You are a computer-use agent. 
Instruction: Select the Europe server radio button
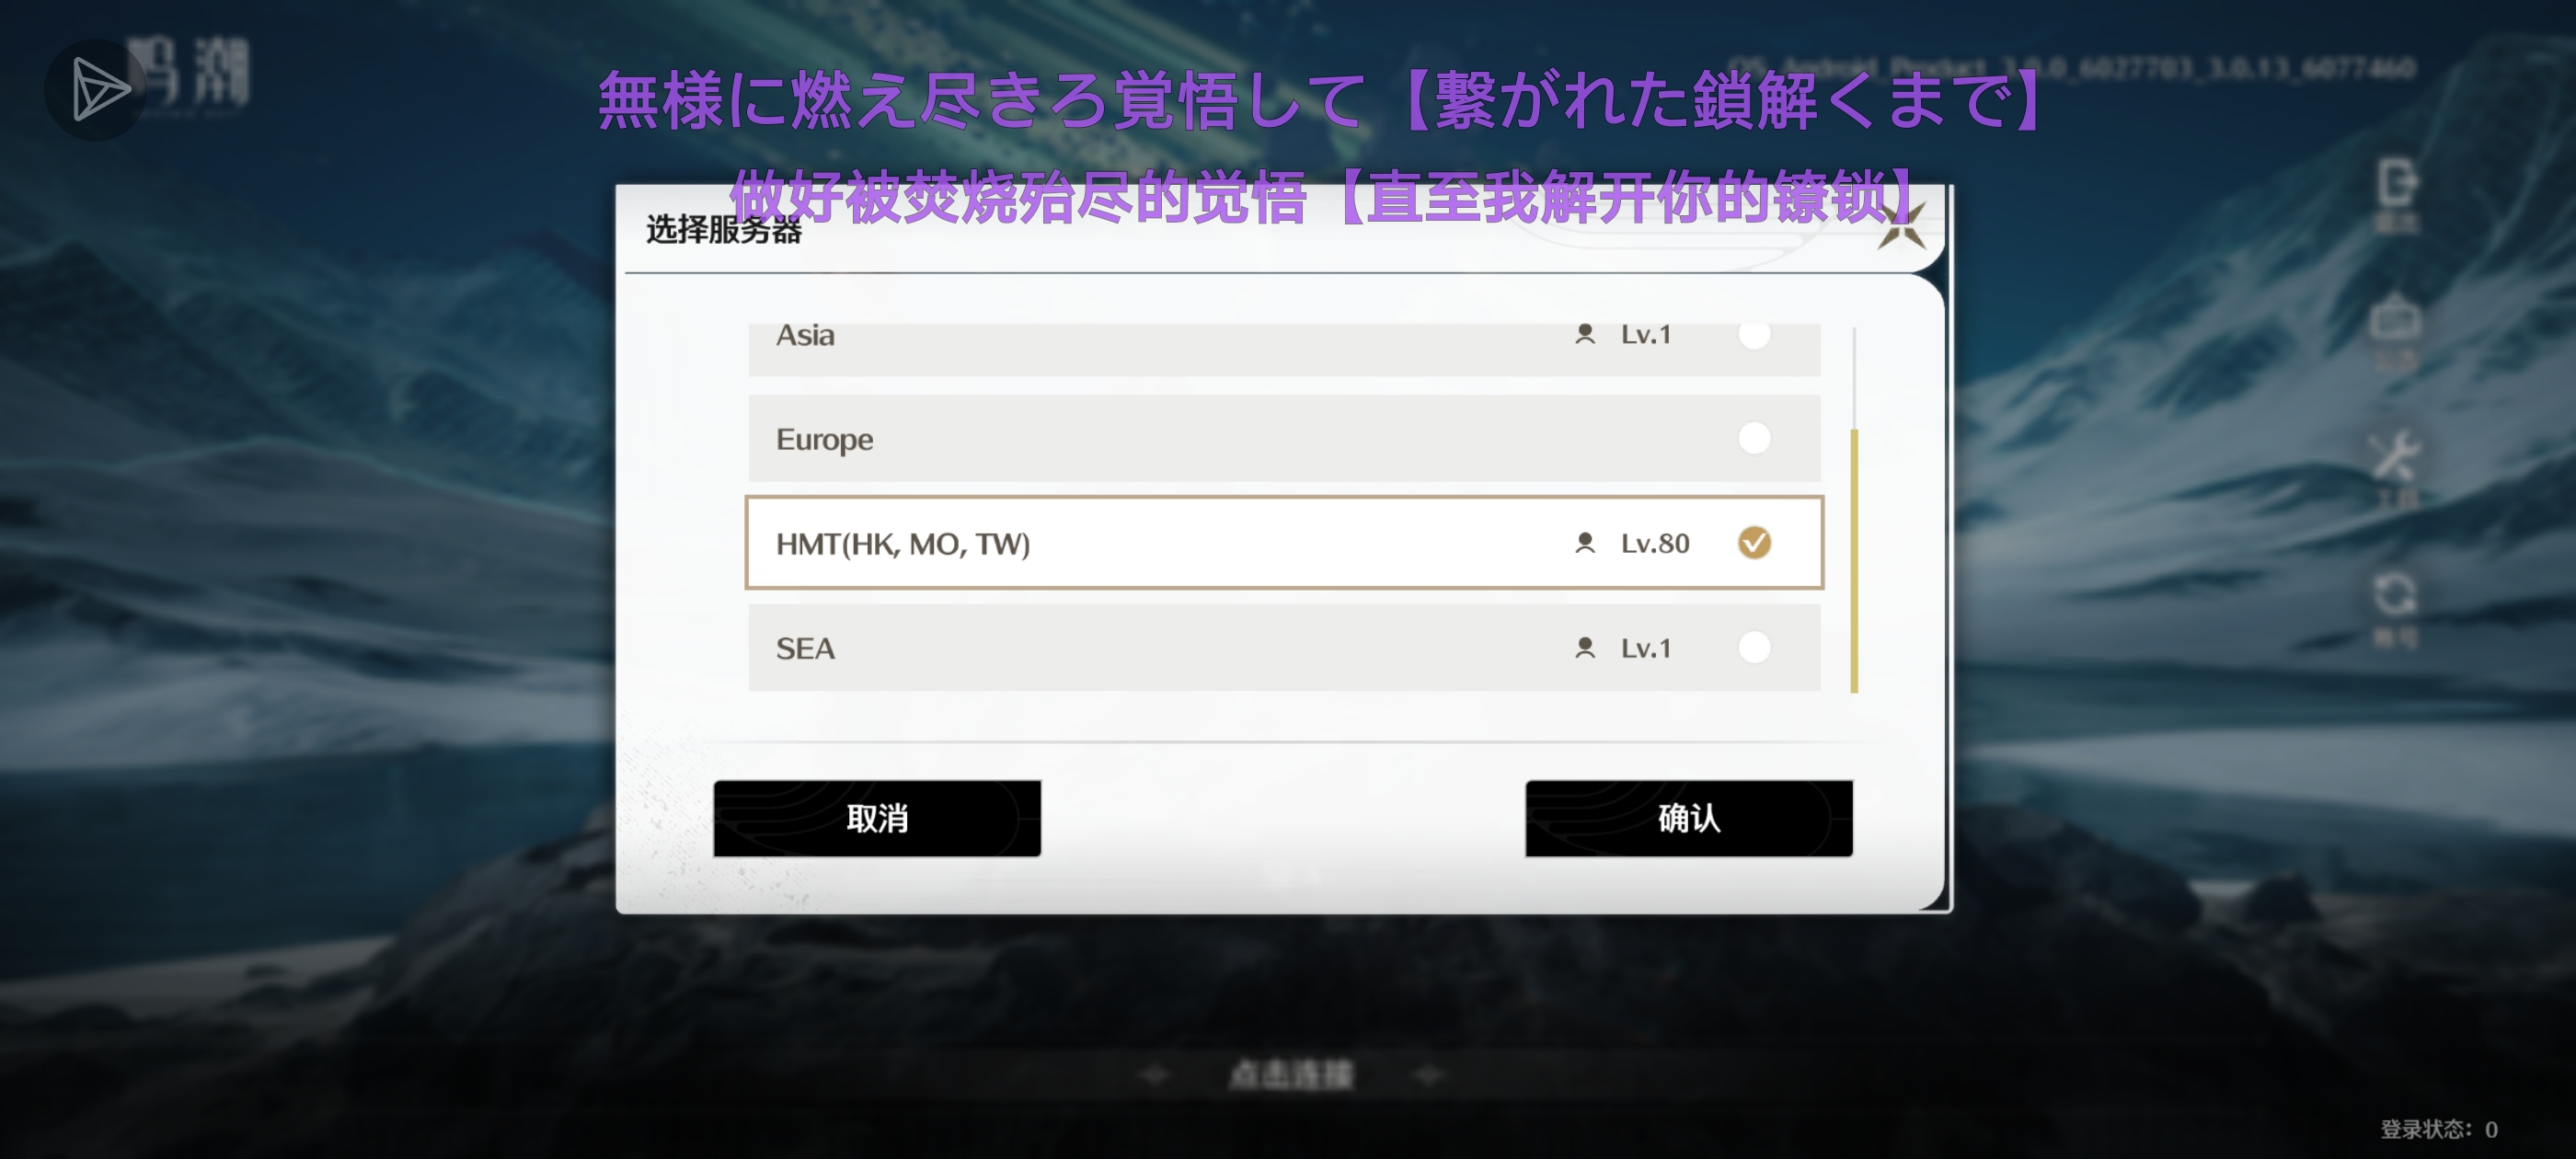pyautogui.click(x=1754, y=438)
